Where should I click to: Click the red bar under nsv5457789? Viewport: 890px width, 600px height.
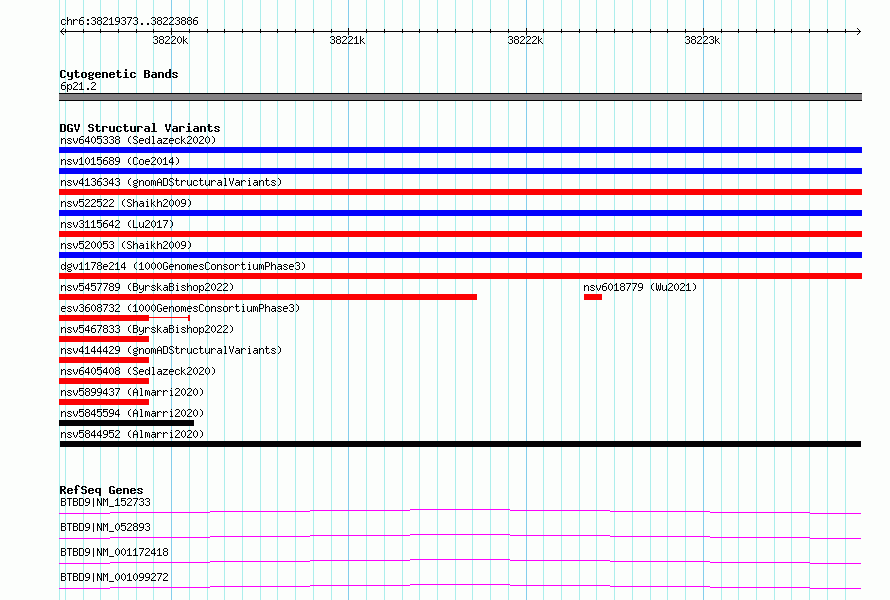tap(268, 297)
